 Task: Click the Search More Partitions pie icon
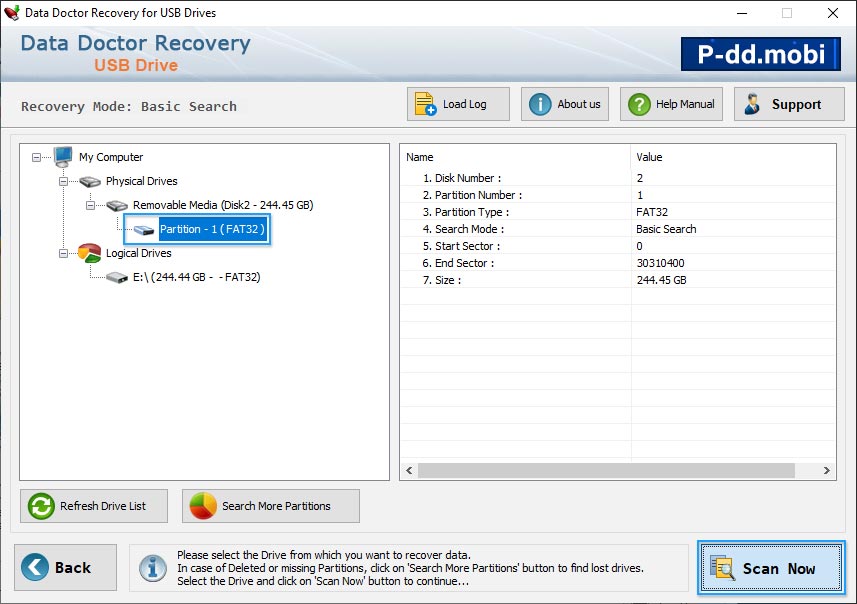pyautogui.click(x=203, y=506)
